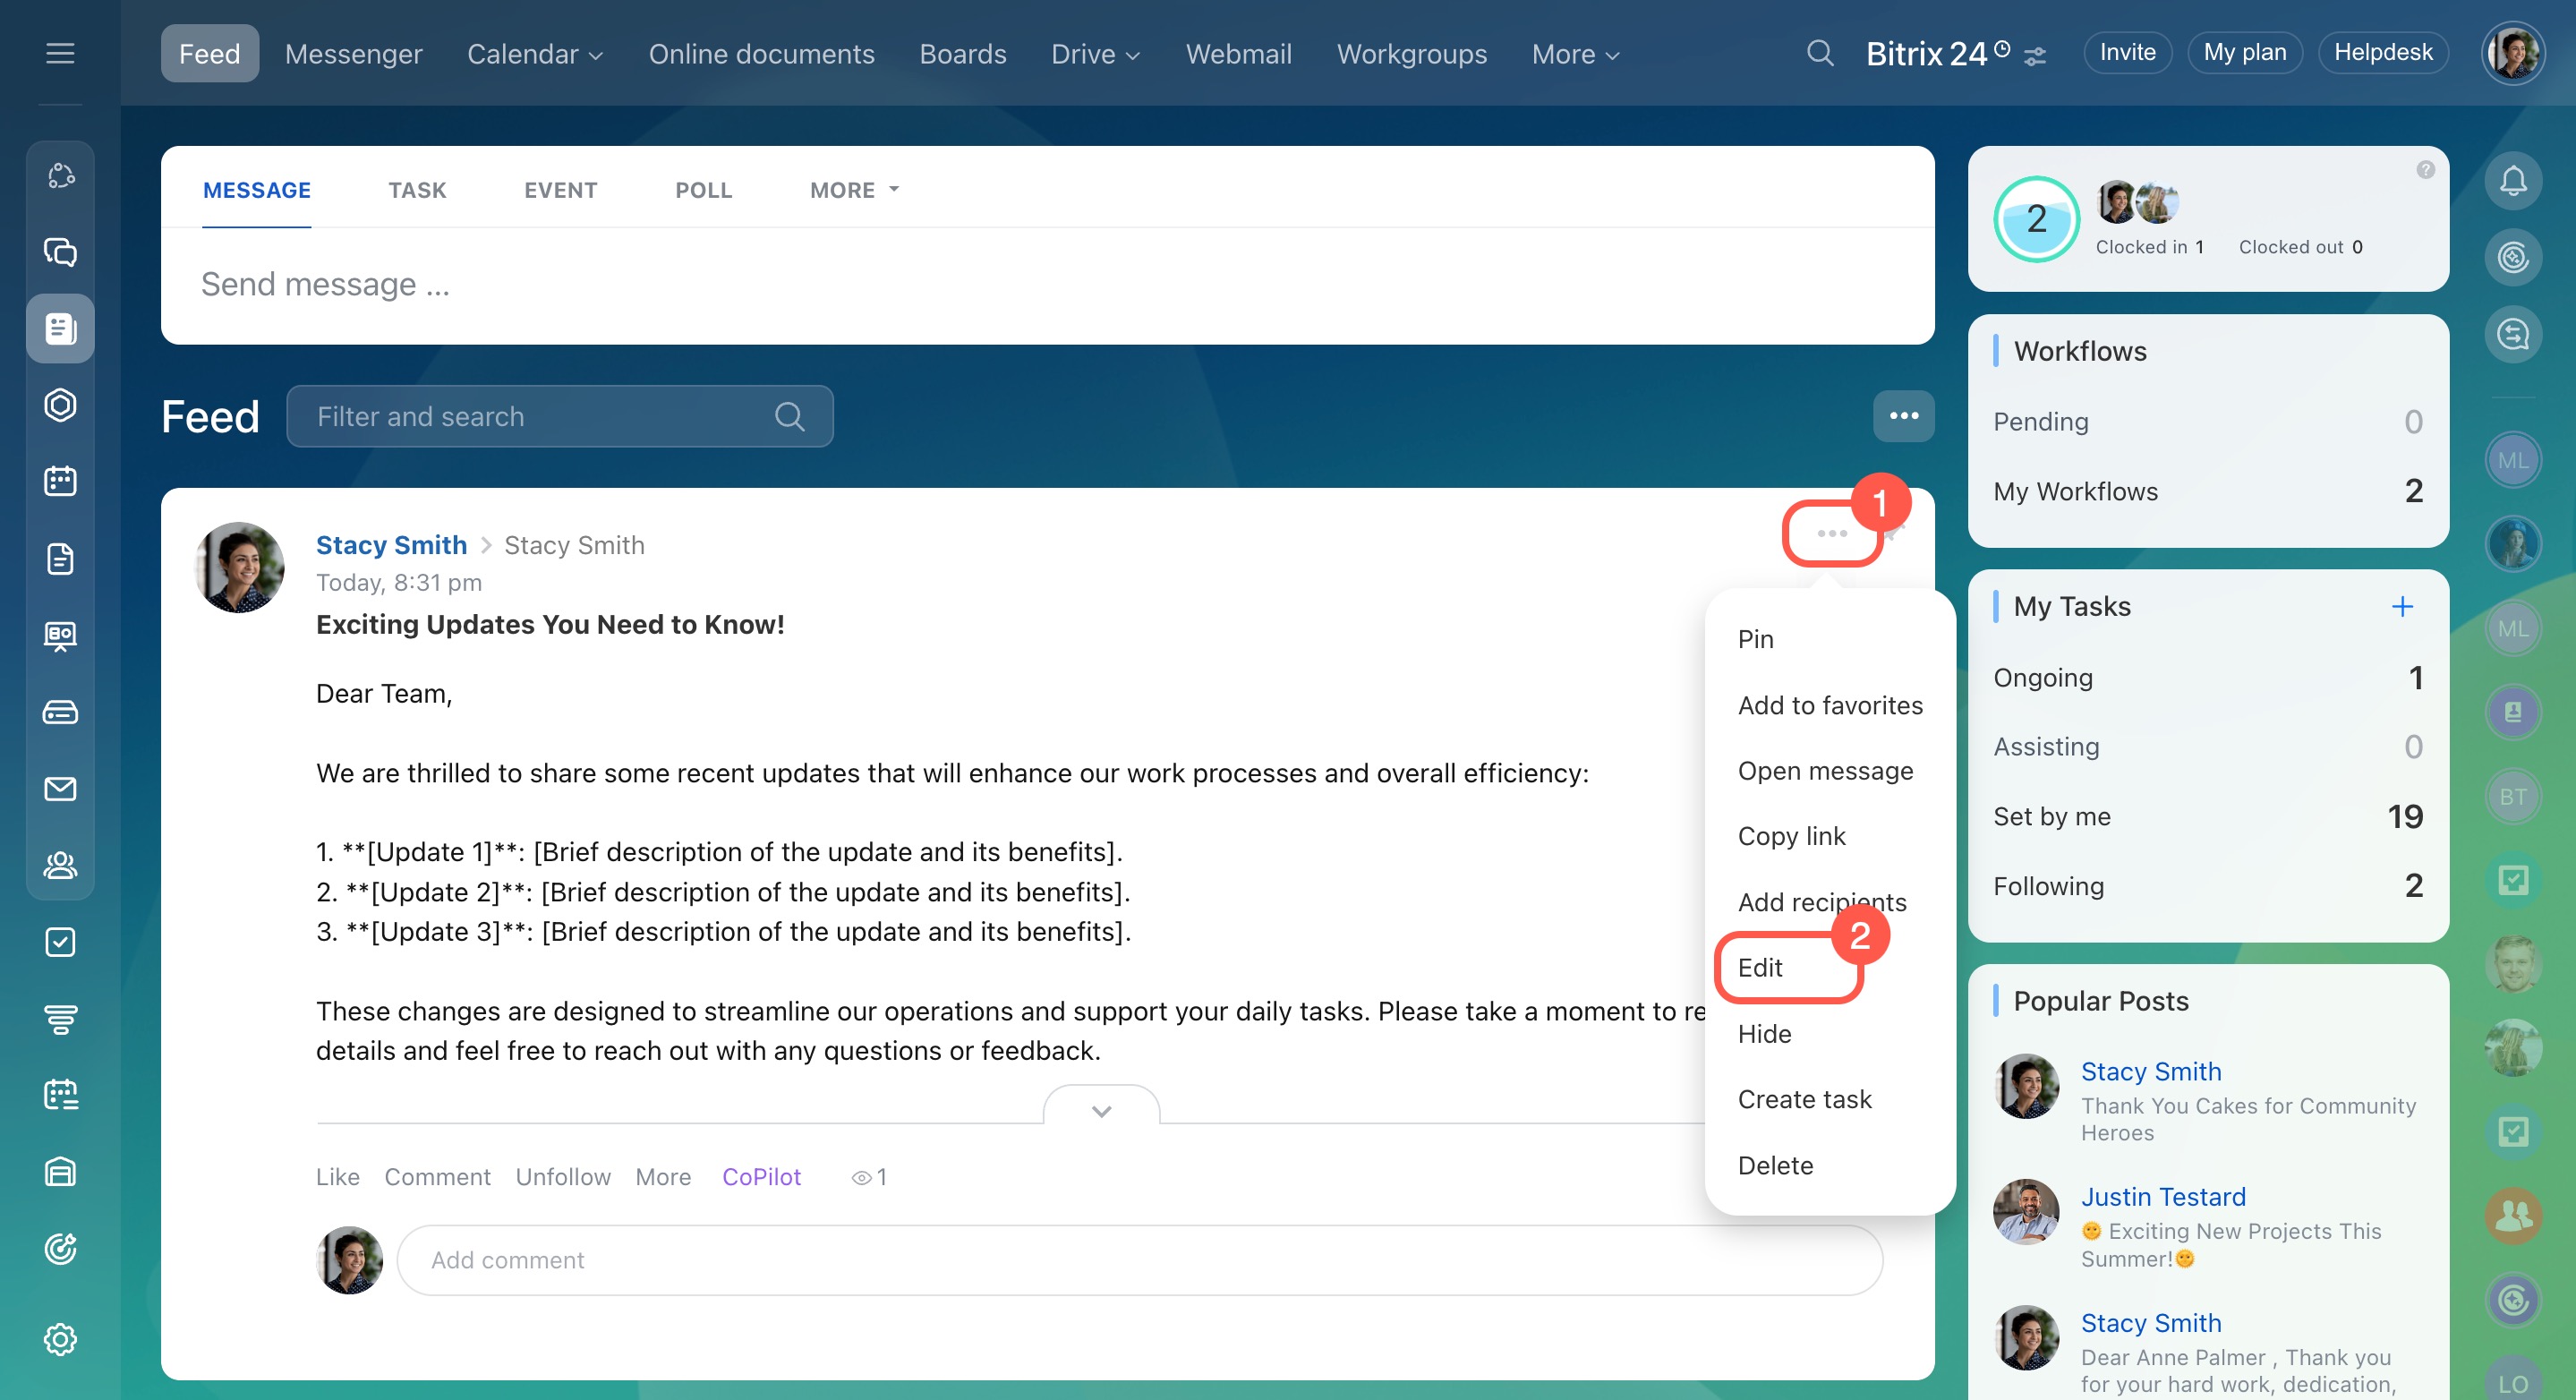Open the hamburger menu in the sidebar
Viewport: 2576px width, 1400px height.
60,53
